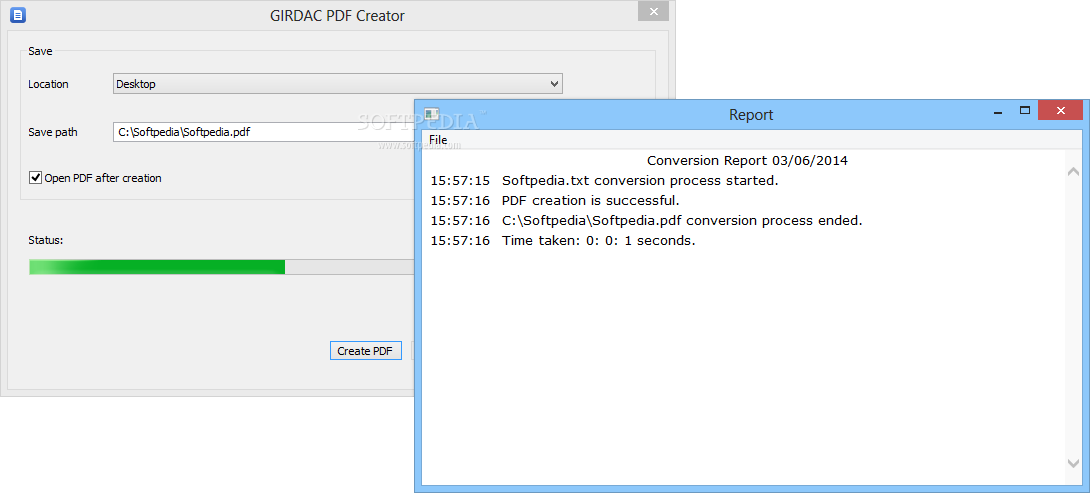Screen dimensions: 1090x493
Task: Close the Report window
Action: point(1060,111)
